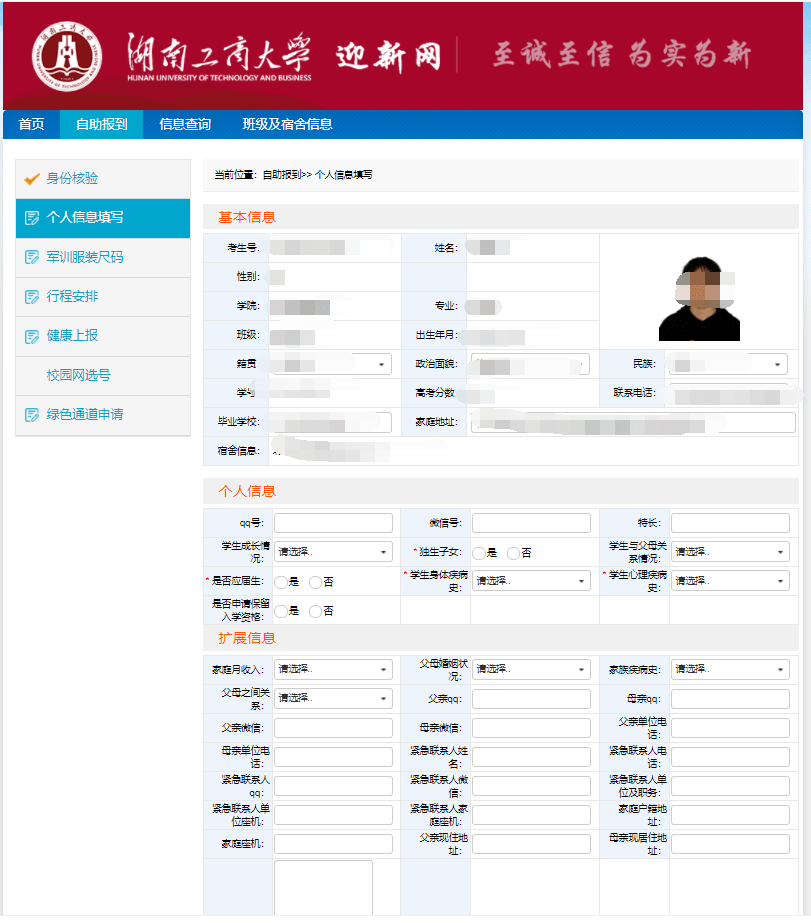Click the qq号 input field
Screen dimensions: 811x923
click(x=333, y=522)
